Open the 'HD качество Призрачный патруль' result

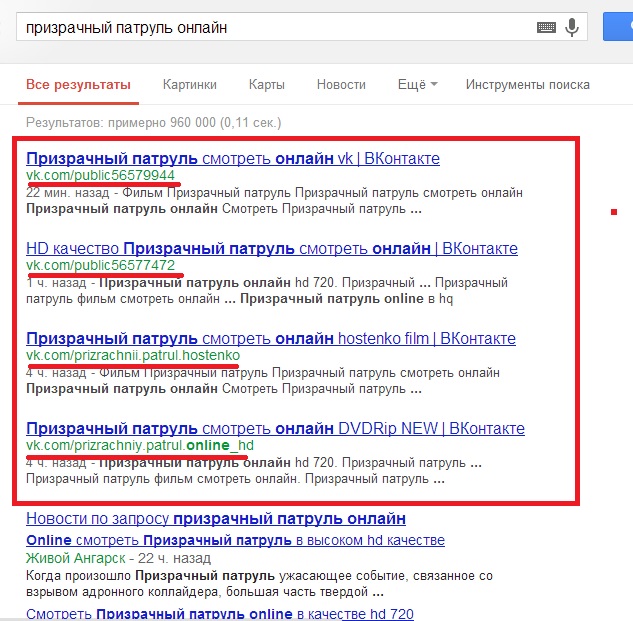click(271, 248)
